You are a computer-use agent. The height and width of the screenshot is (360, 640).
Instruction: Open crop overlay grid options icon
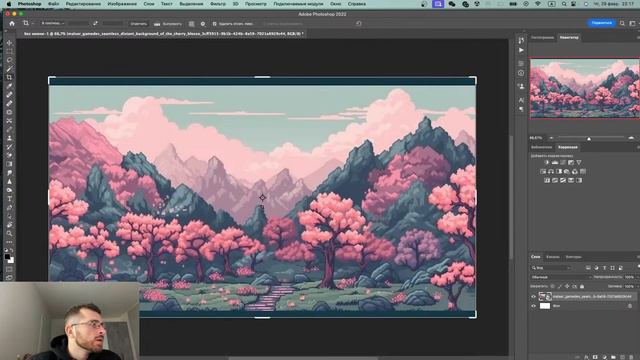coord(191,24)
